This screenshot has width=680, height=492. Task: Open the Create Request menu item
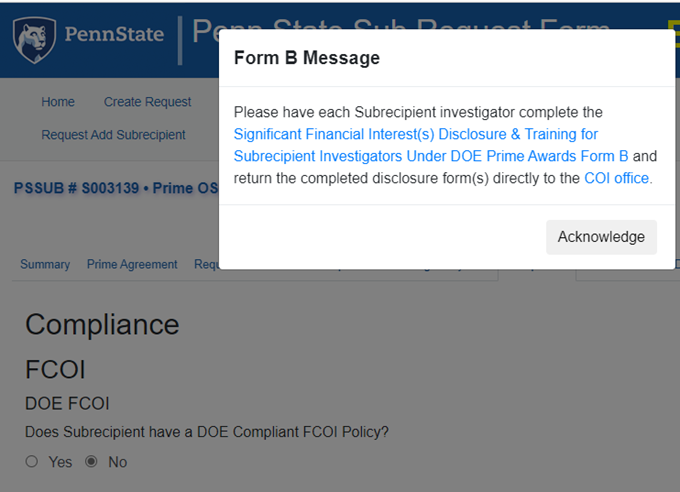click(x=147, y=102)
